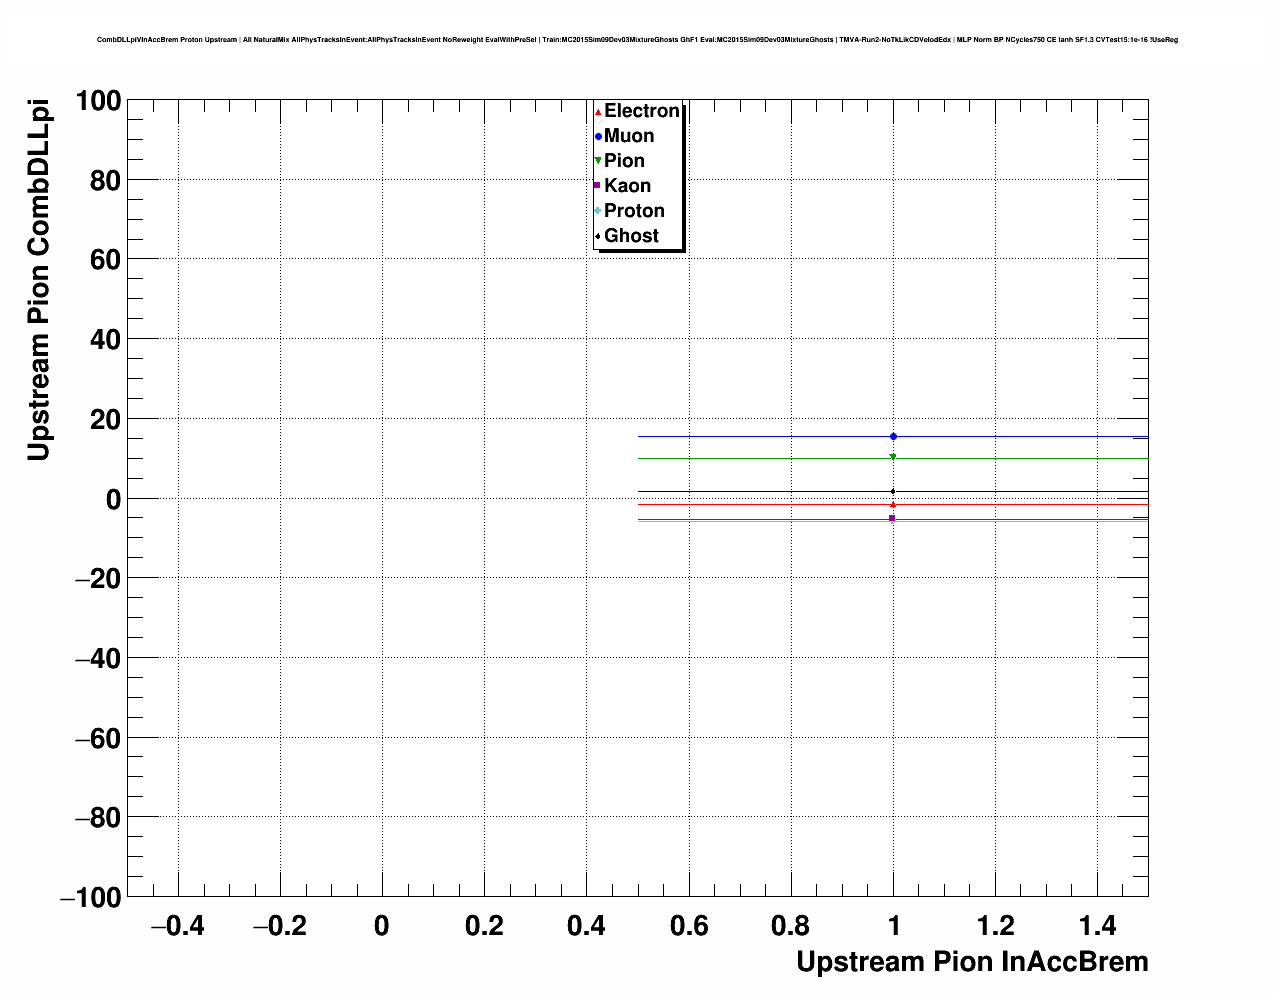Click the blue Muon data point
1276x996 pixels.
point(893,436)
